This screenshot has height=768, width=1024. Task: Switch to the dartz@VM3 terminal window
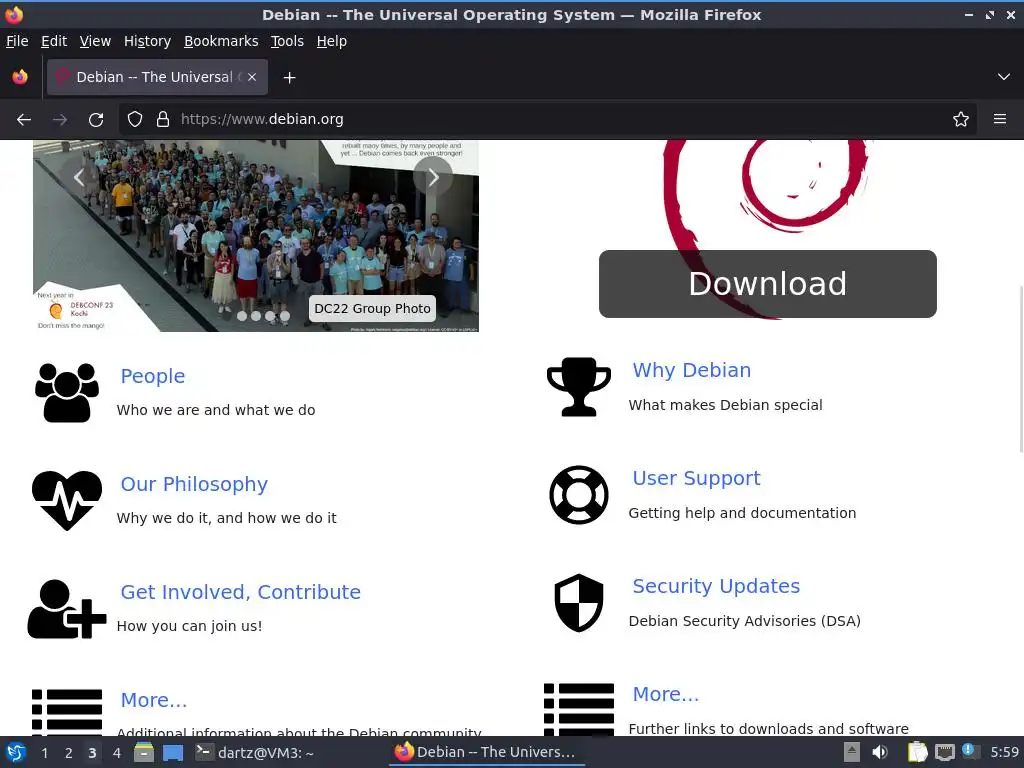coord(255,752)
